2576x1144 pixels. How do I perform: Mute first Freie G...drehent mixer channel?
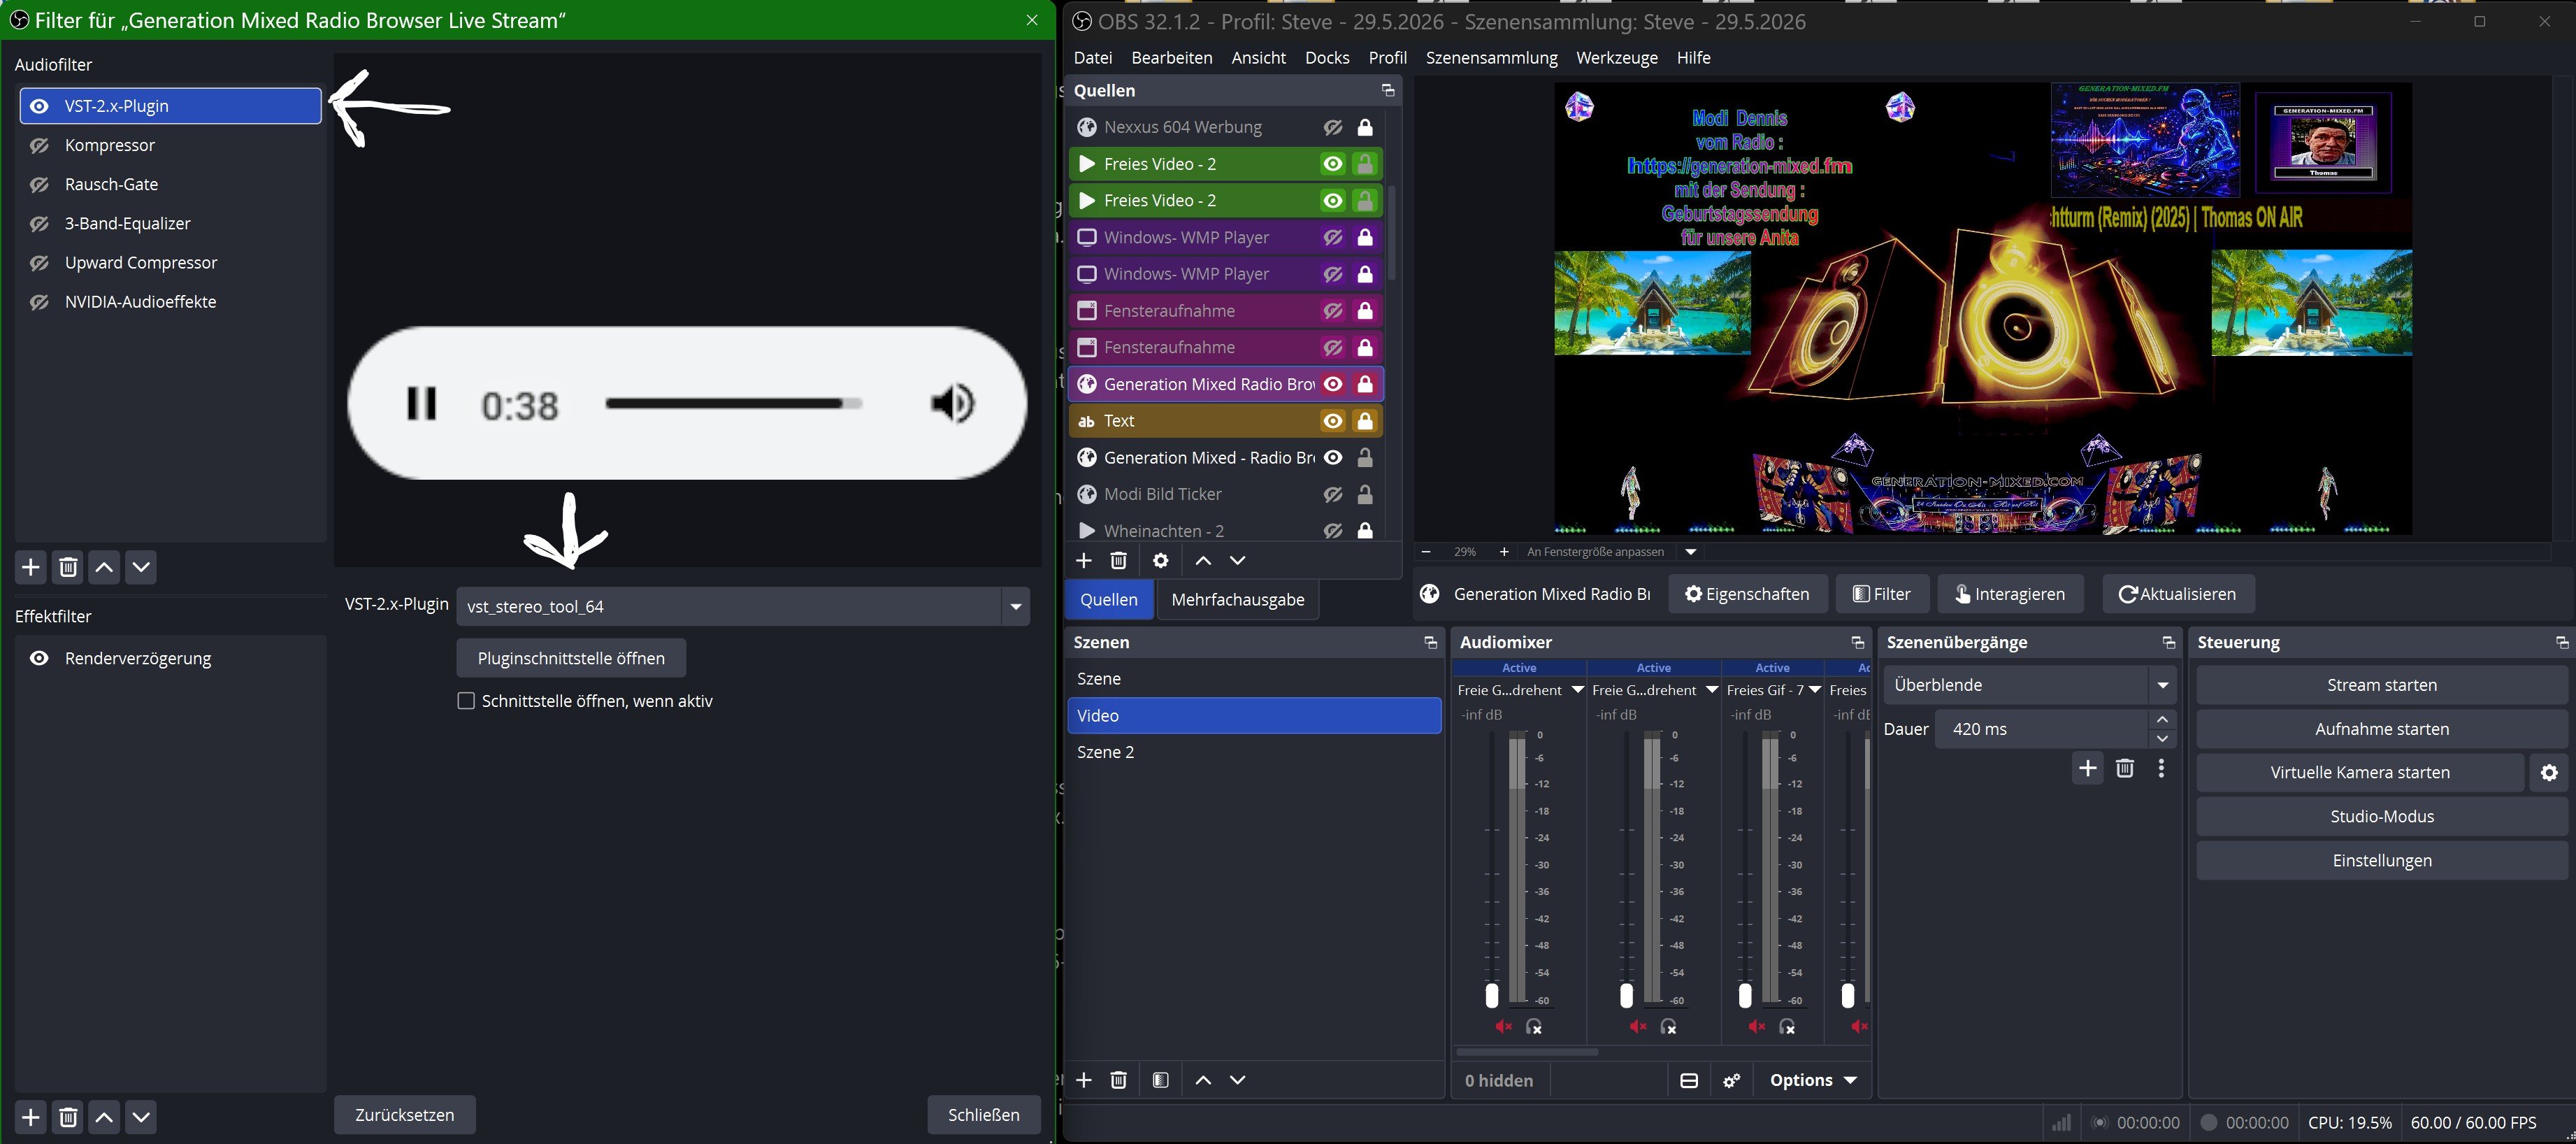[1503, 1027]
